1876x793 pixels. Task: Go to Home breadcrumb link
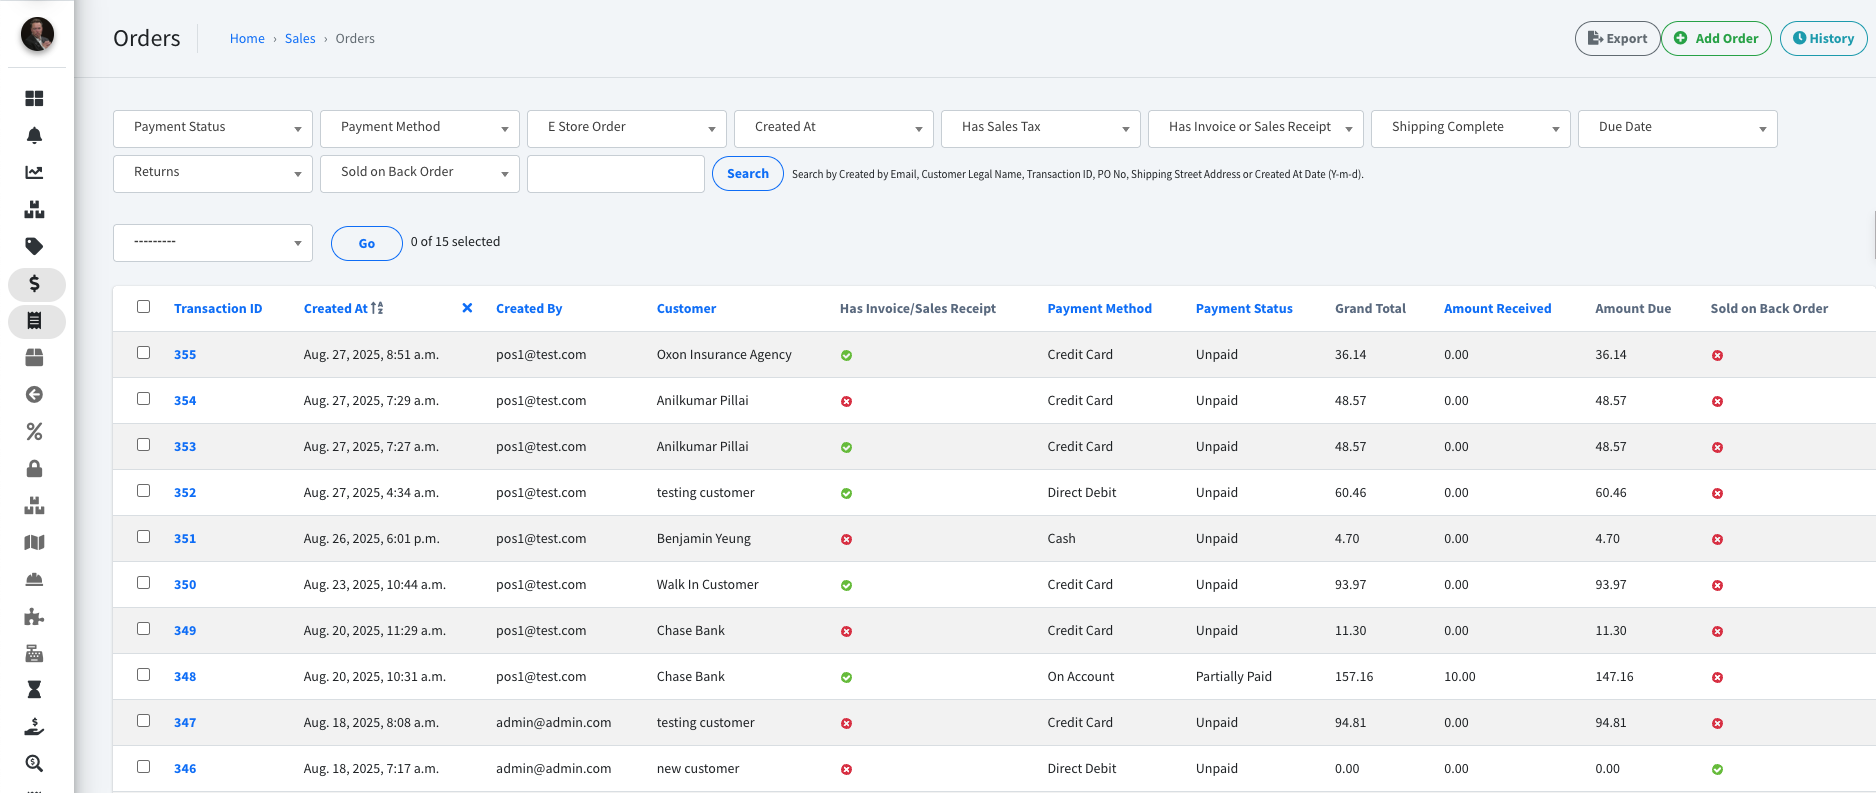247,39
